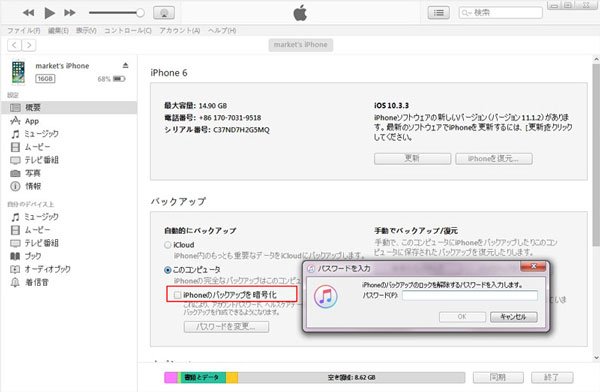Click the Apple logo display
Screen dimensions: 600x392
click(x=300, y=13)
